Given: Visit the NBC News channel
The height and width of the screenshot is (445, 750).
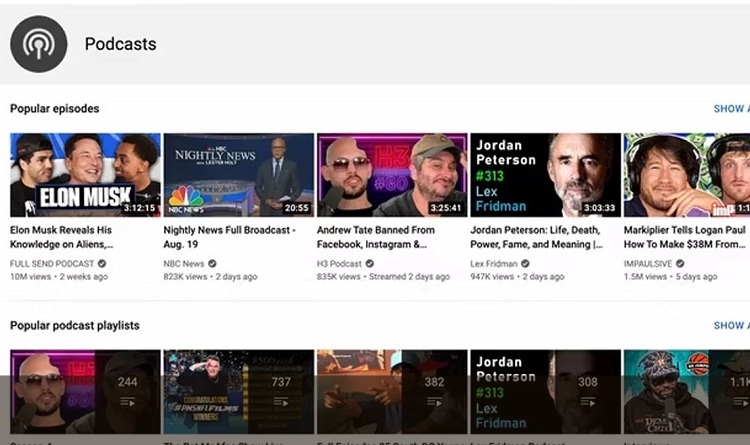Looking at the screenshot, I should (x=184, y=264).
